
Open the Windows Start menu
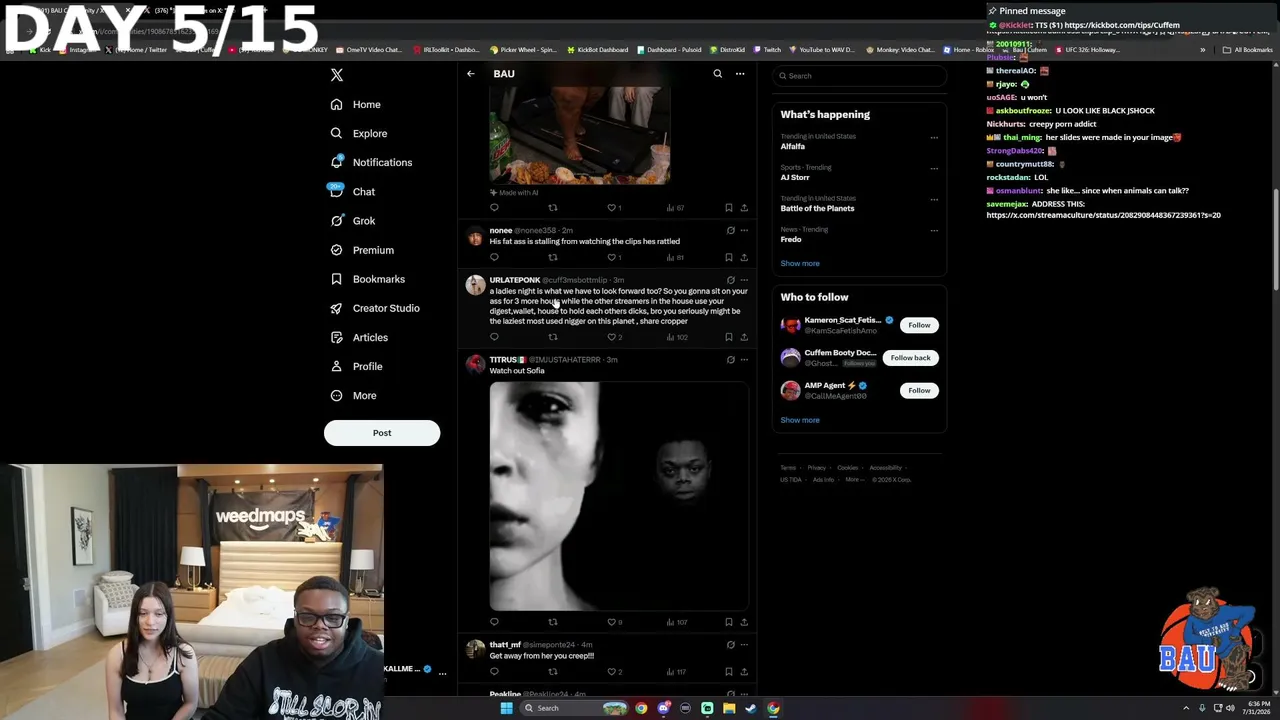506,708
